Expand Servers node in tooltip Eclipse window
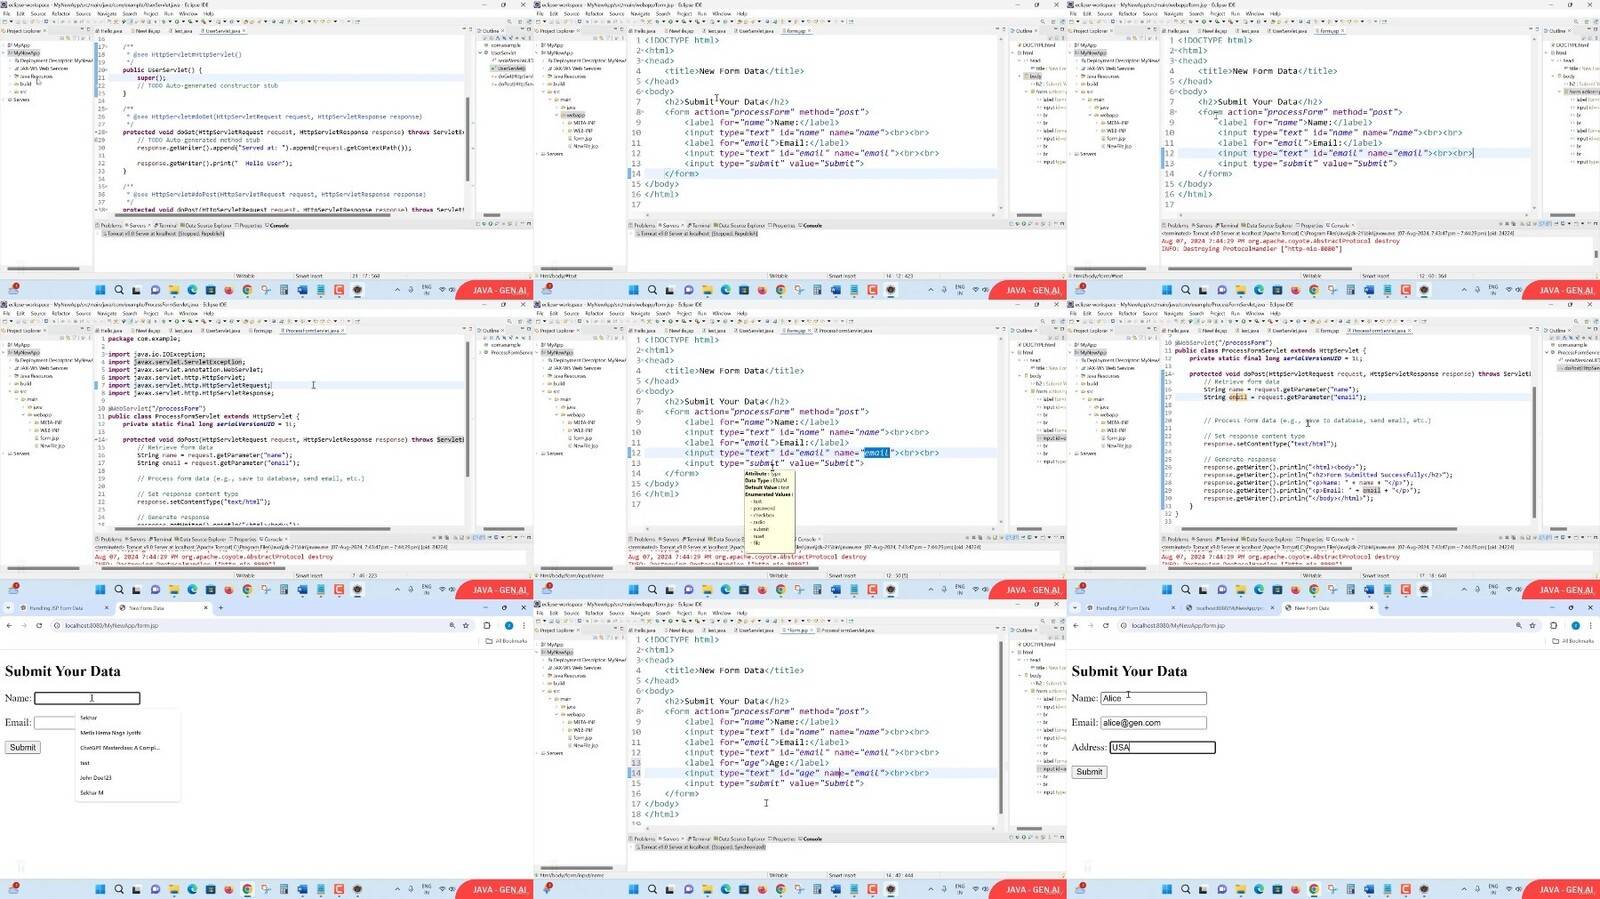 pyautogui.click(x=537, y=453)
